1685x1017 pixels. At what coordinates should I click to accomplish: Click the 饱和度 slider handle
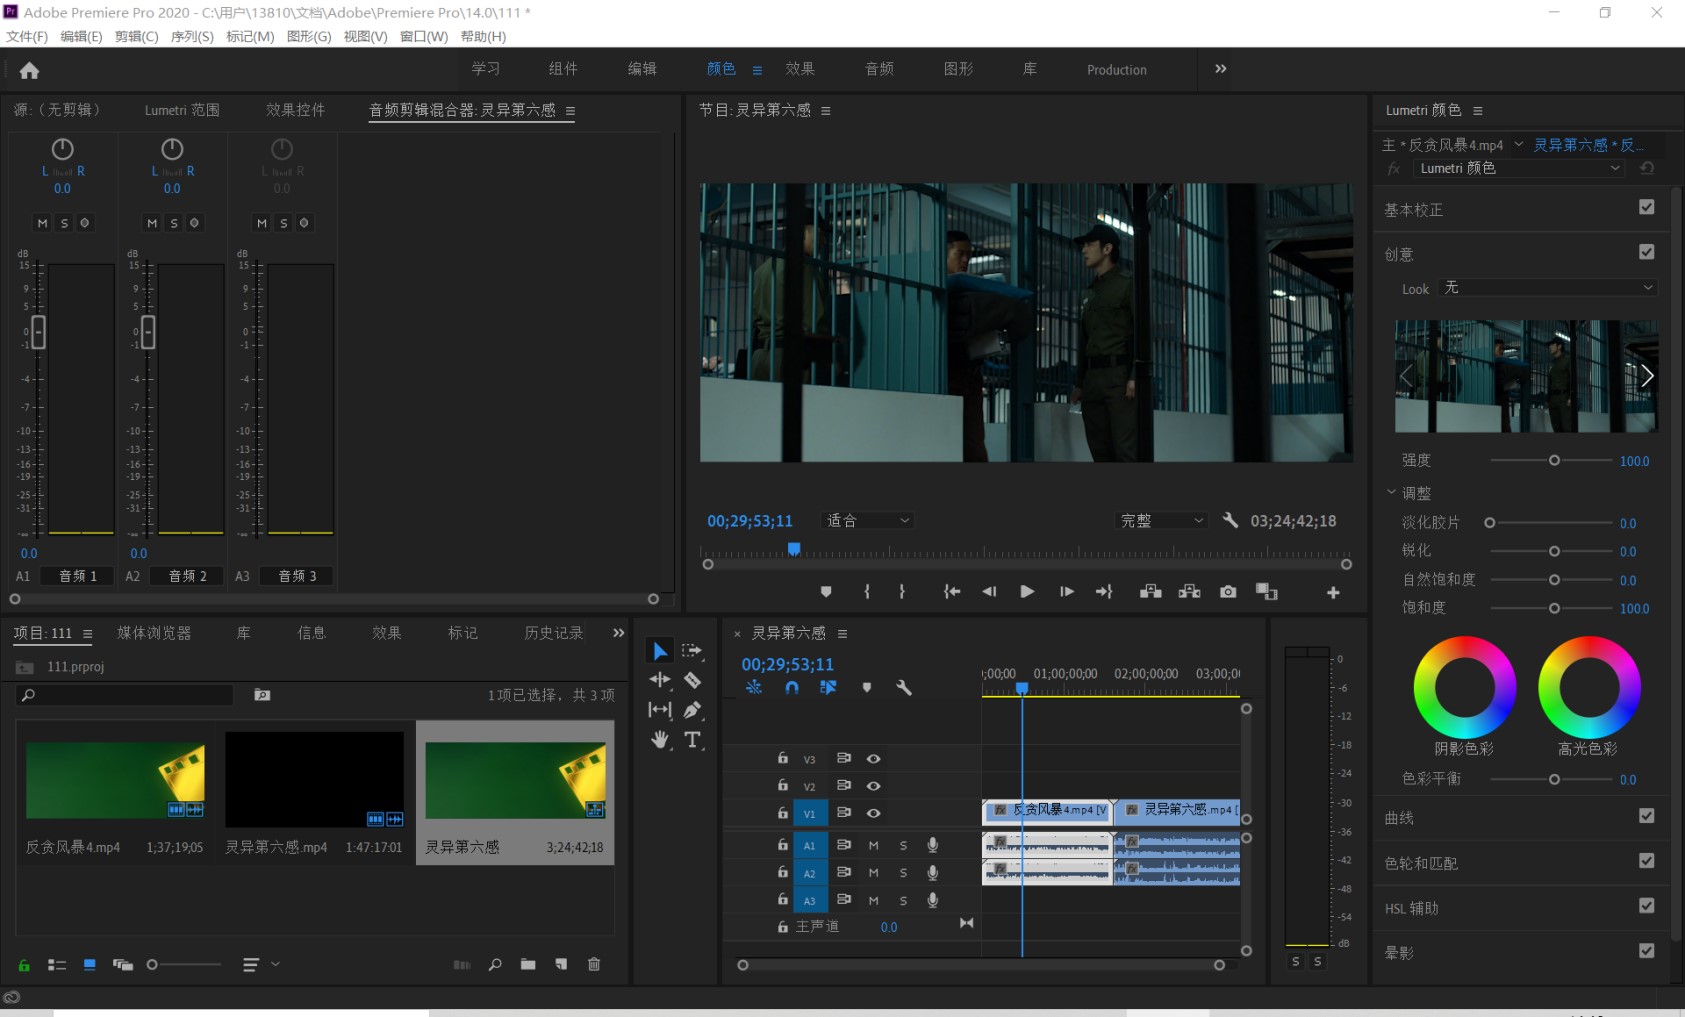click(1554, 608)
